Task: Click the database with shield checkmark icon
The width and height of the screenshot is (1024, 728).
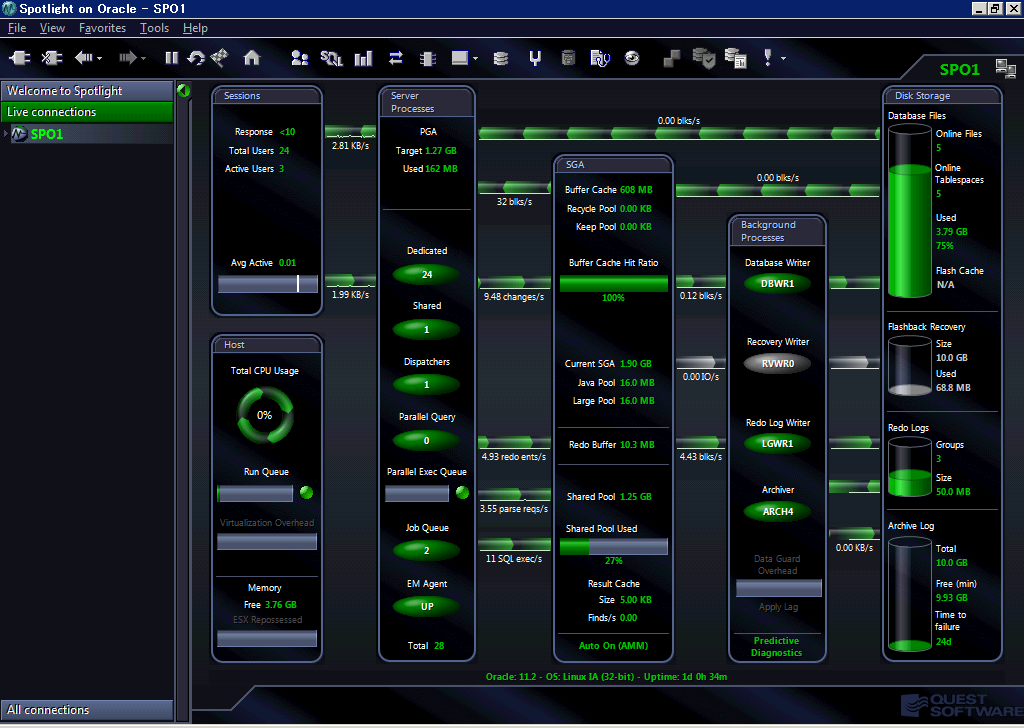Action: [704, 58]
